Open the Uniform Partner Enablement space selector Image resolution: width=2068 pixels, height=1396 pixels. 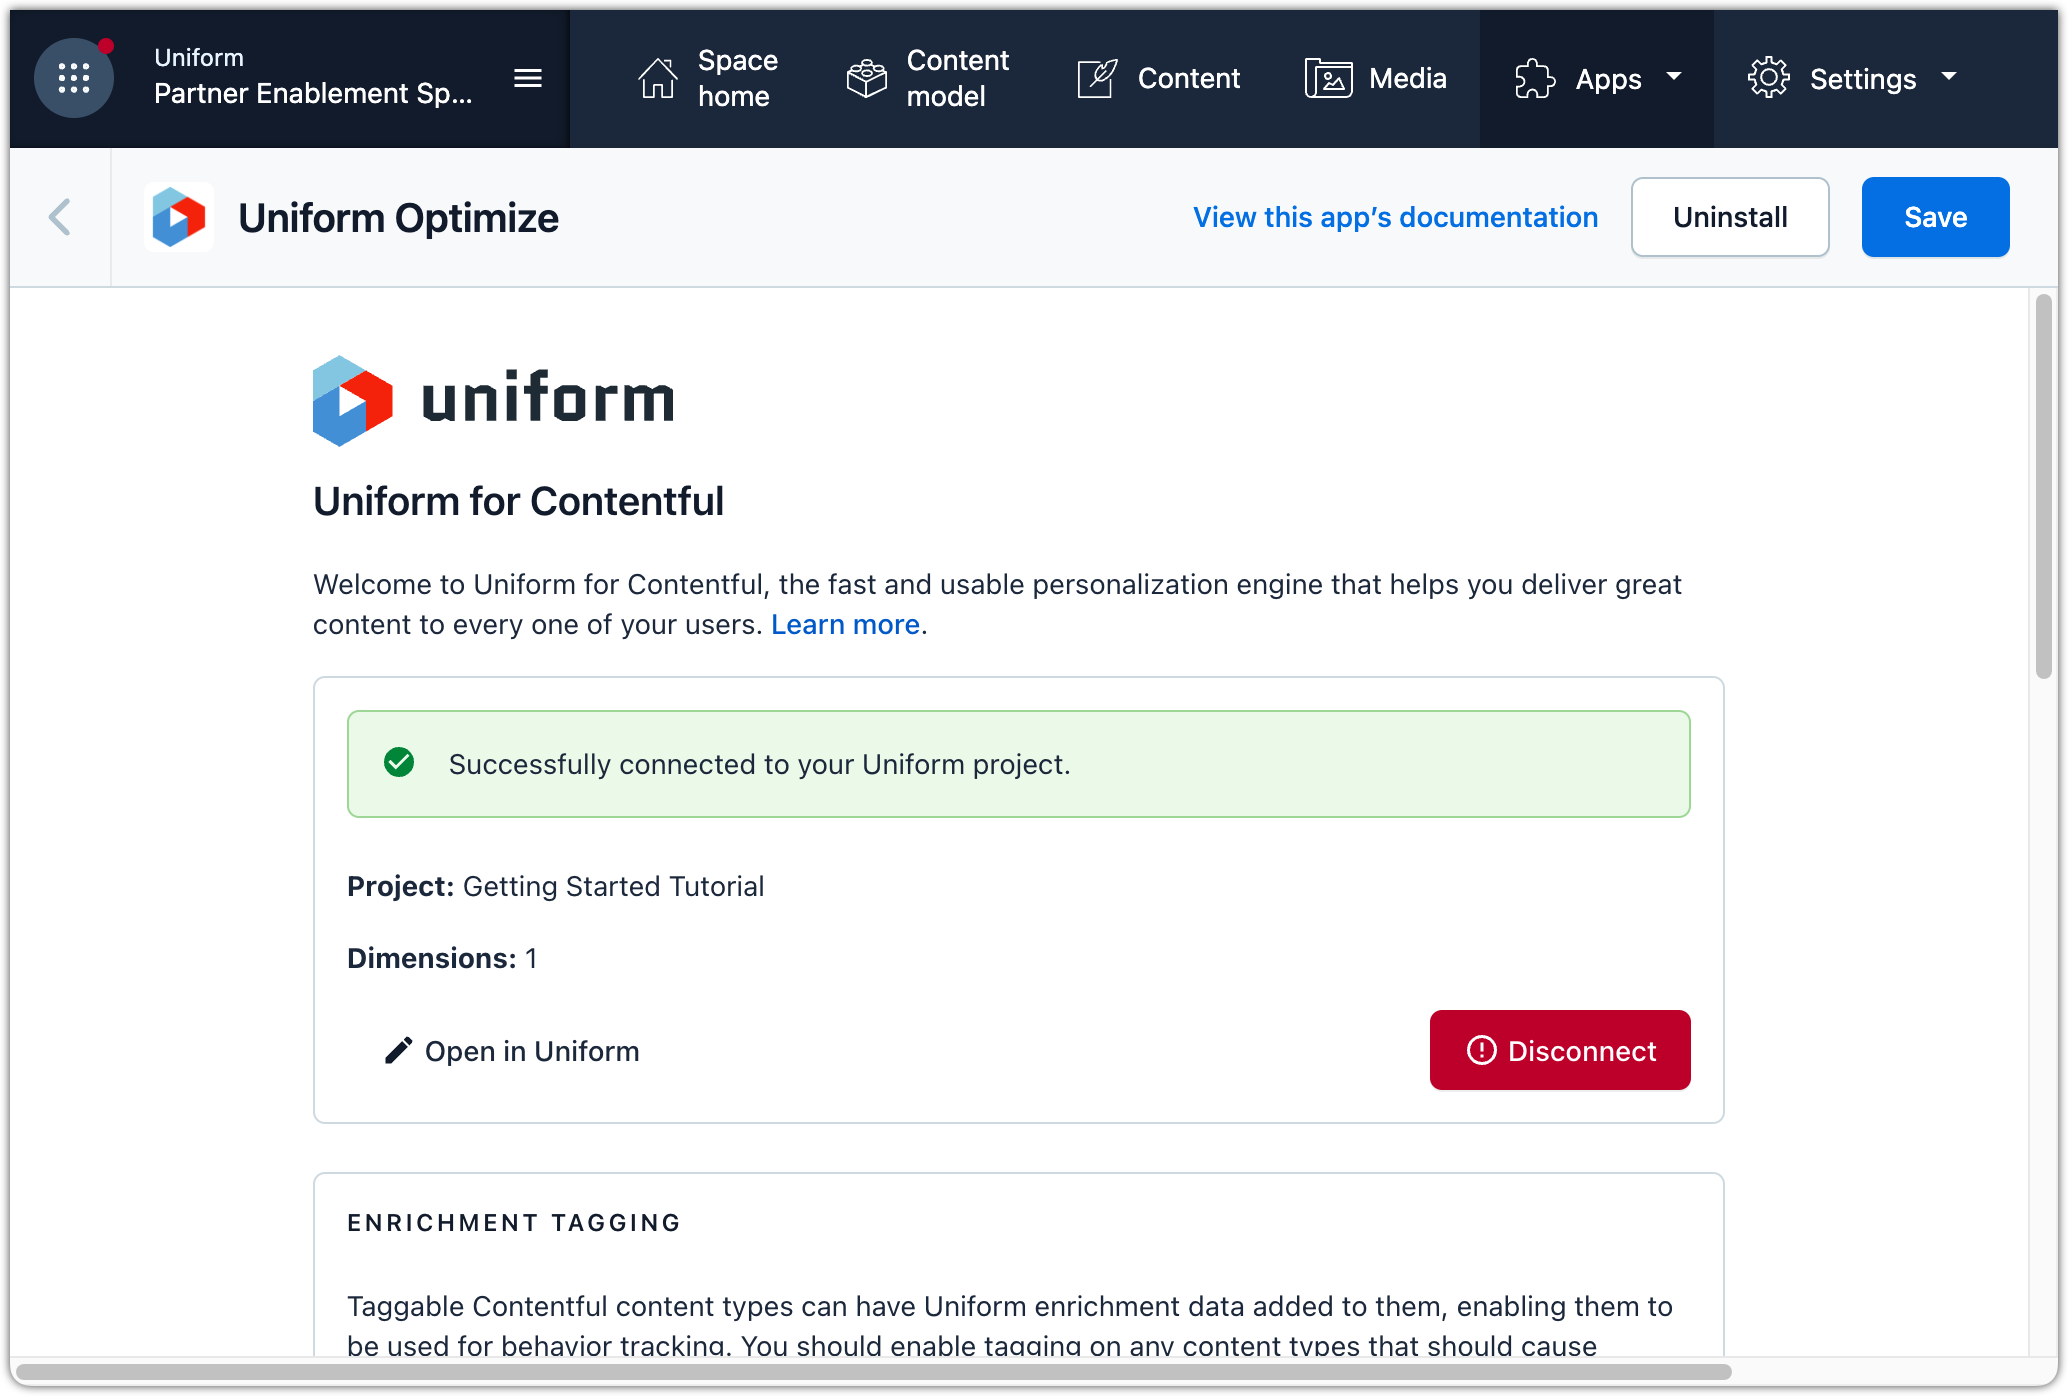tap(312, 78)
